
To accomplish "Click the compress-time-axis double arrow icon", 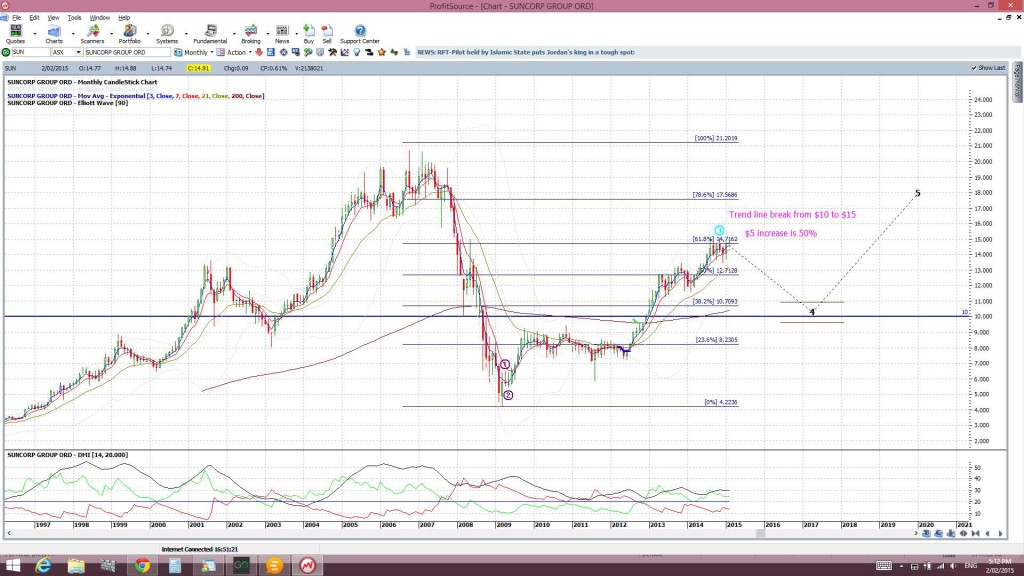I will click(x=963, y=533).
